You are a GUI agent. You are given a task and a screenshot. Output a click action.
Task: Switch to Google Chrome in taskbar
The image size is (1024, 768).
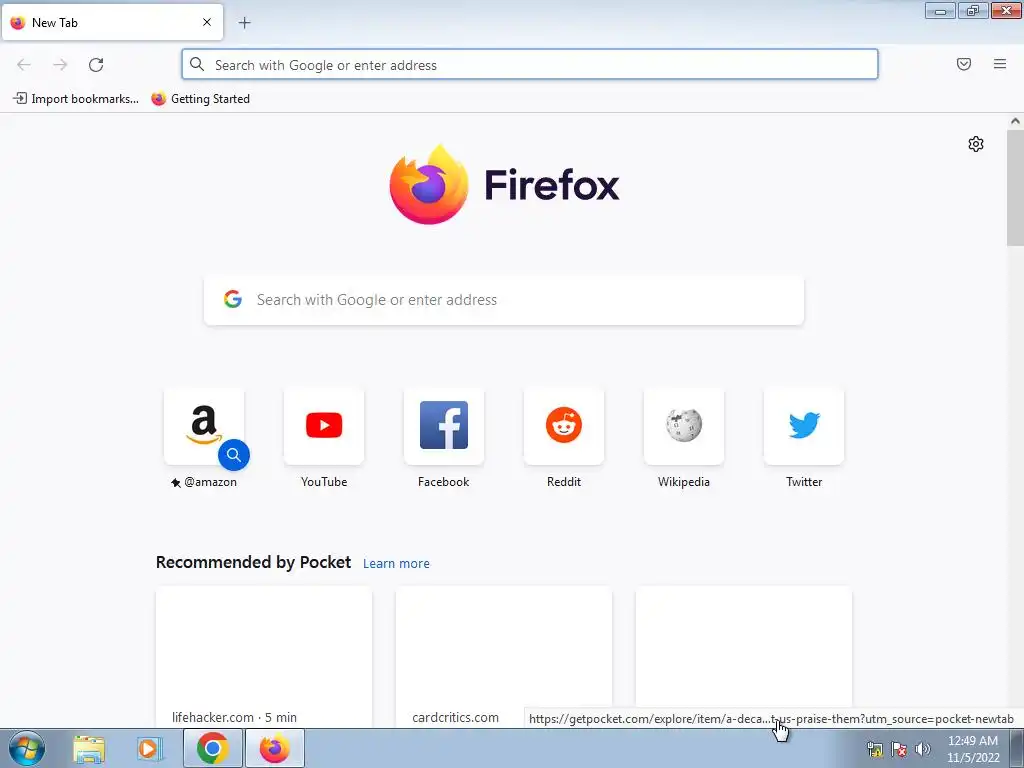tap(212, 748)
